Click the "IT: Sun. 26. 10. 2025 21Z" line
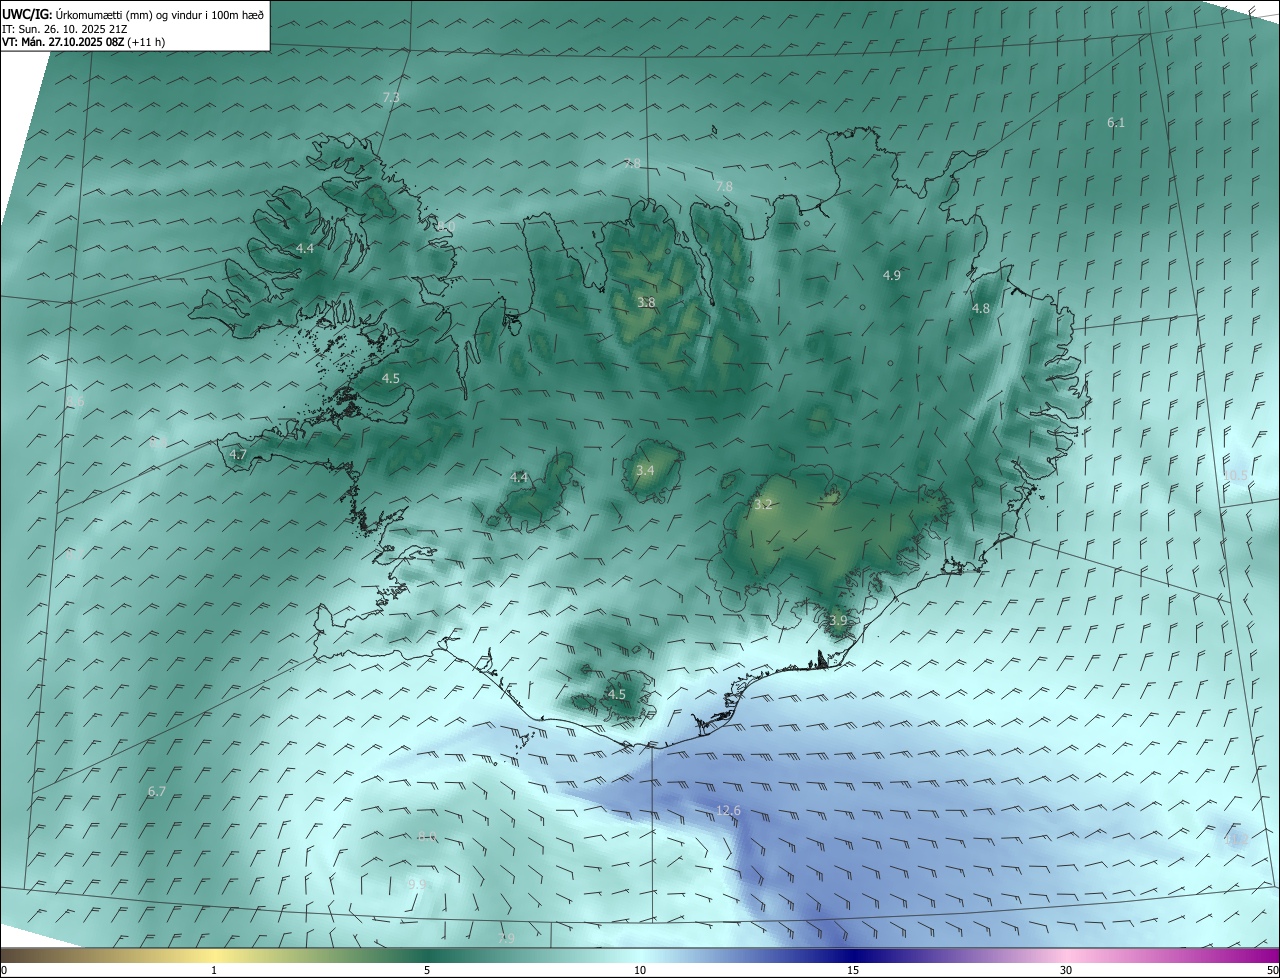 click(65, 29)
